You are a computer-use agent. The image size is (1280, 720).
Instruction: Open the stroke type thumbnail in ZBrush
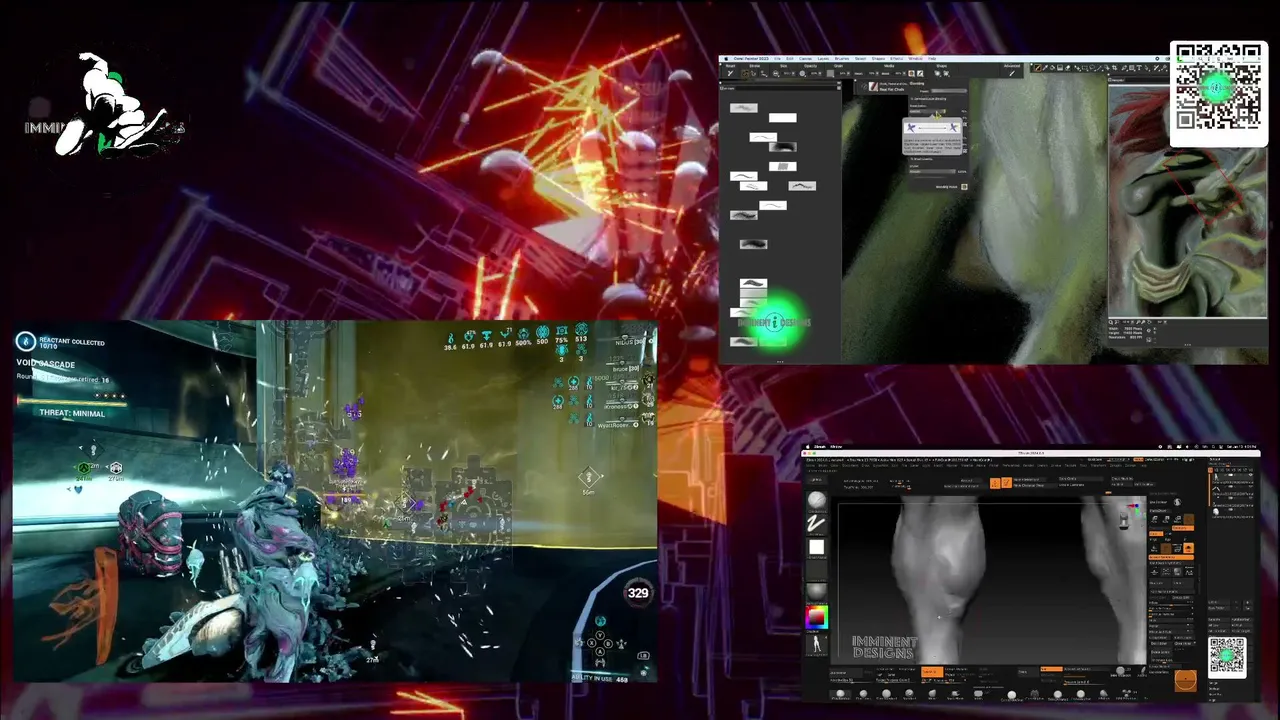pyautogui.click(x=817, y=524)
